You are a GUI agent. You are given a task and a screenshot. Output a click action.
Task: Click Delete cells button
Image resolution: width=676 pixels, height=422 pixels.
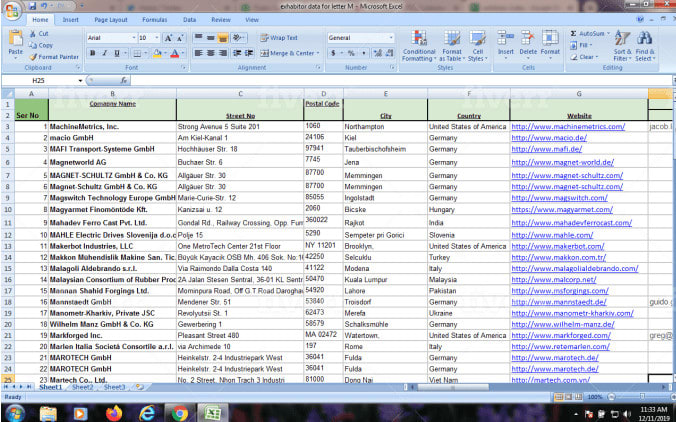point(528,46)
